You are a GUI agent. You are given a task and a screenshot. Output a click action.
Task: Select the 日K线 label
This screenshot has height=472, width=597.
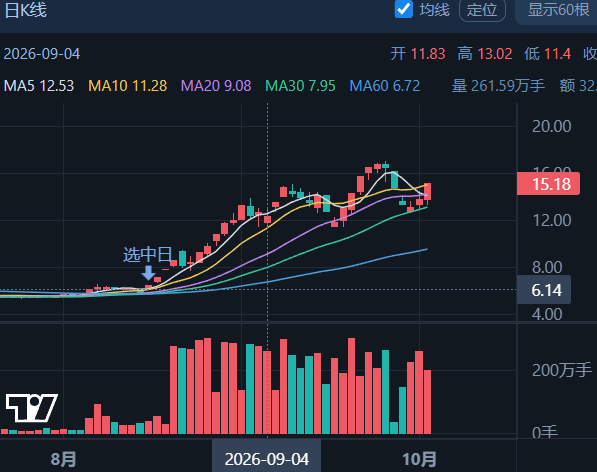pos(26,10)
